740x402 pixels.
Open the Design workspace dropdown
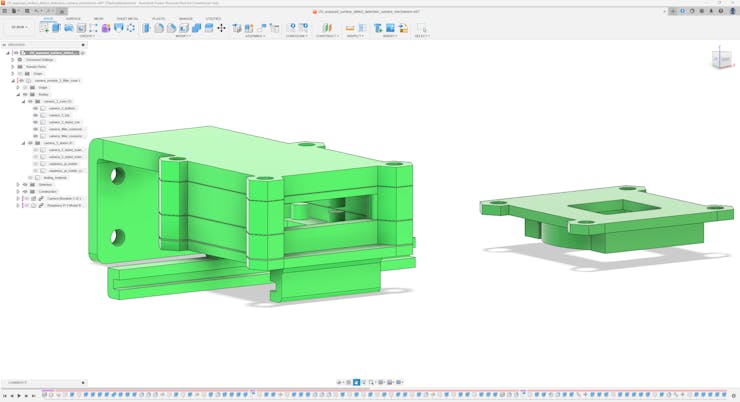(x=19, y=27)
